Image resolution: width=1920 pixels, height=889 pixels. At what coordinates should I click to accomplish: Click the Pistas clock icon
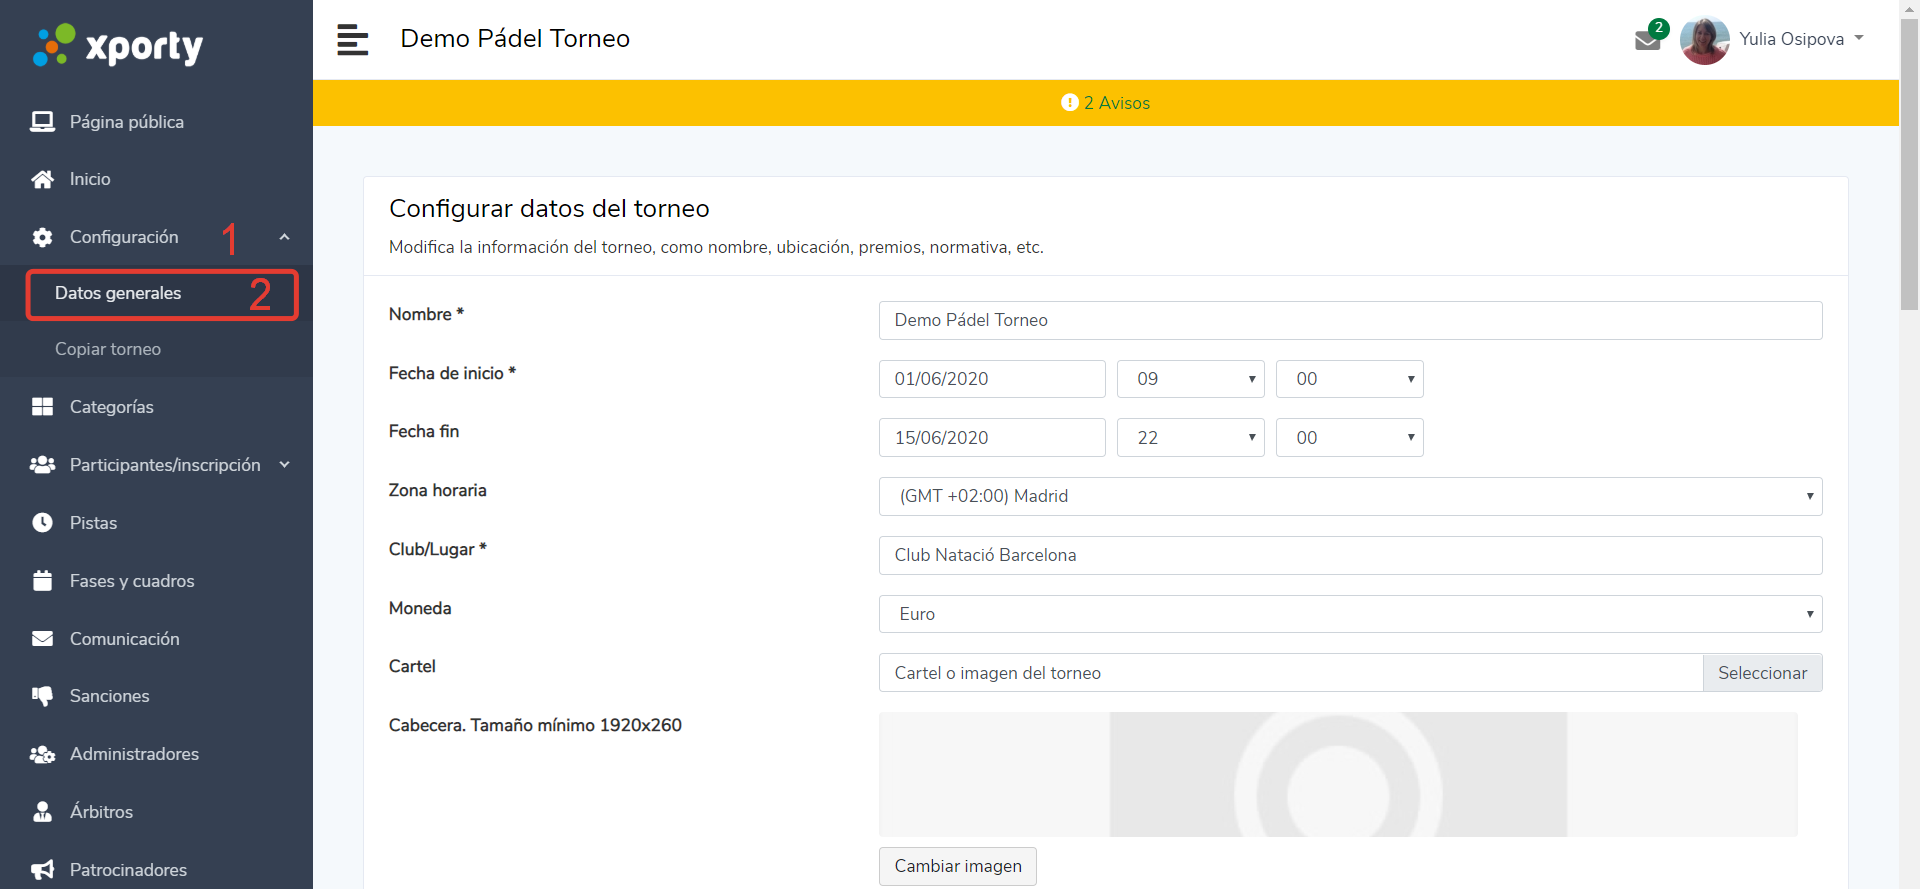point(42,523)
